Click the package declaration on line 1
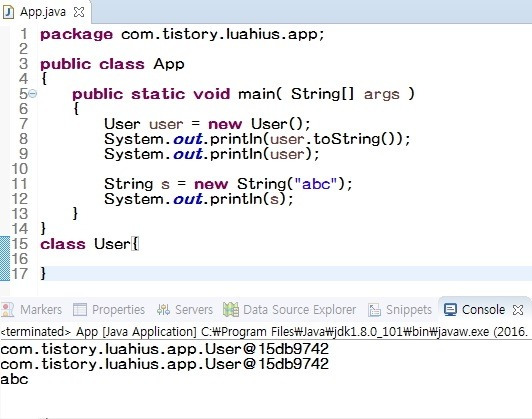The height and width of the screenshot is (419, 532). click(x=182, y=35)
